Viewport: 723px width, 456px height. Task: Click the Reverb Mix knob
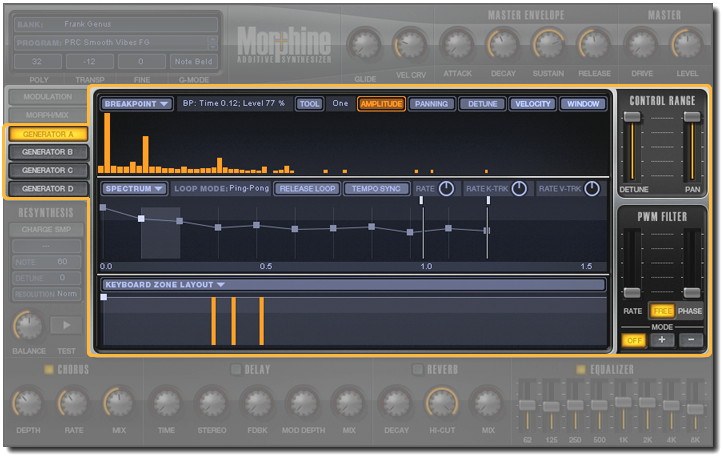[x=487, y=403]
